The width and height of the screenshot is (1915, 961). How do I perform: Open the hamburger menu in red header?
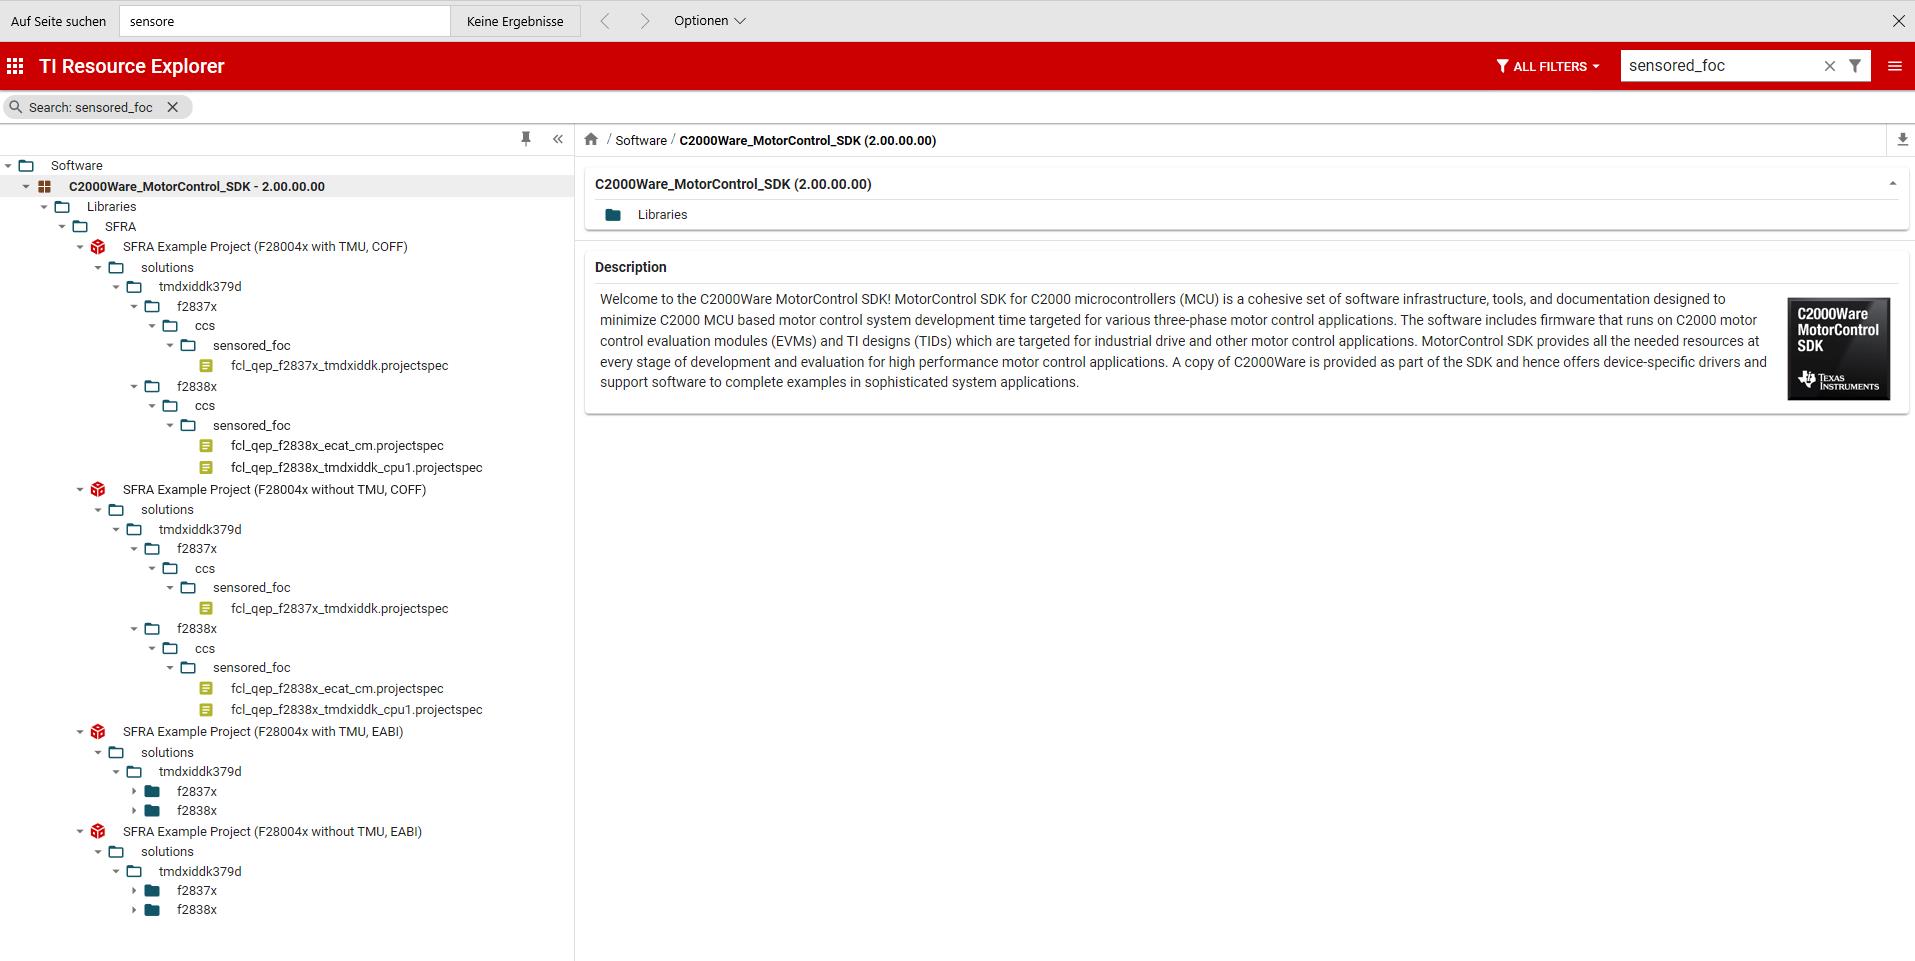(x=1894, y=66)
